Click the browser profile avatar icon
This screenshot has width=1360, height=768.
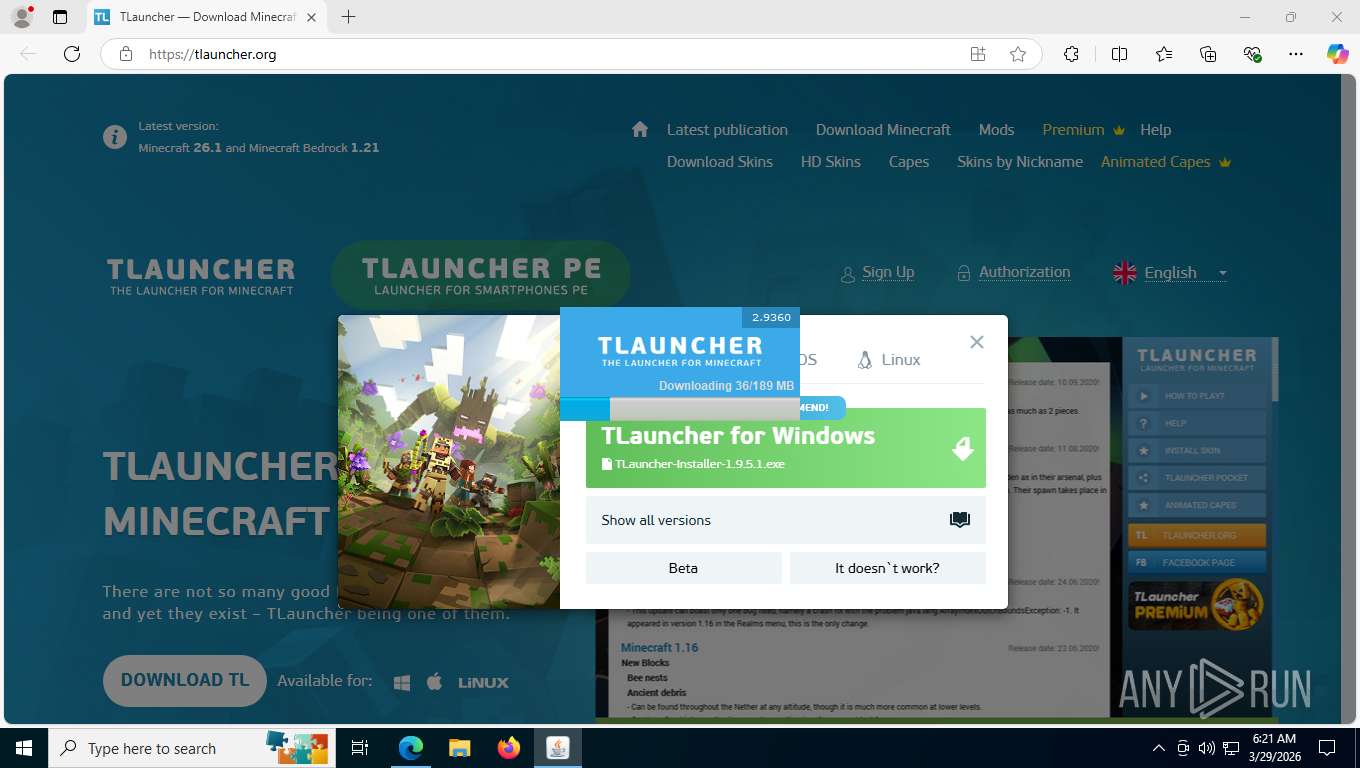[x=21, y=17]
